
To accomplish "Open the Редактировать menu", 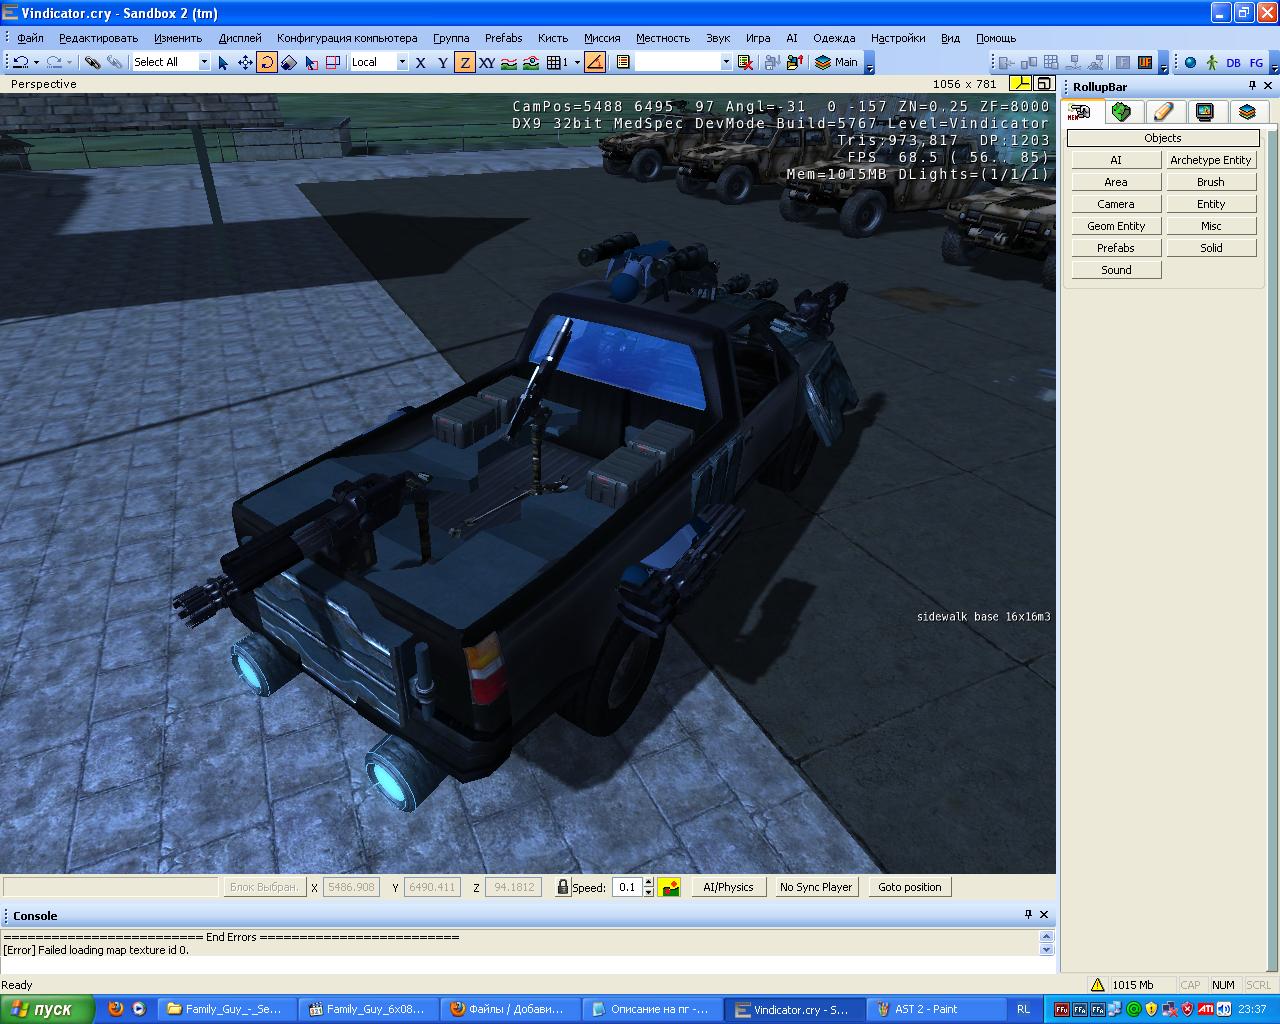I will tap(98, 38).
